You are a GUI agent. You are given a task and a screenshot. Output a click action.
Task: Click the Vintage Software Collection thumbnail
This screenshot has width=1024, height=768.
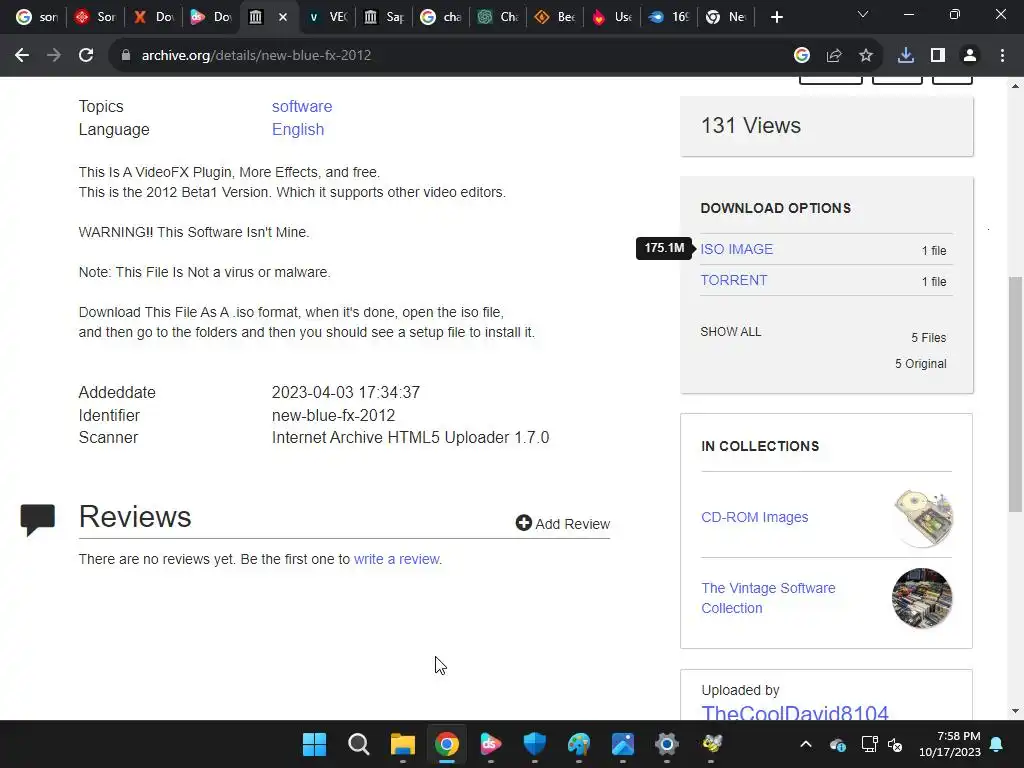922,598
